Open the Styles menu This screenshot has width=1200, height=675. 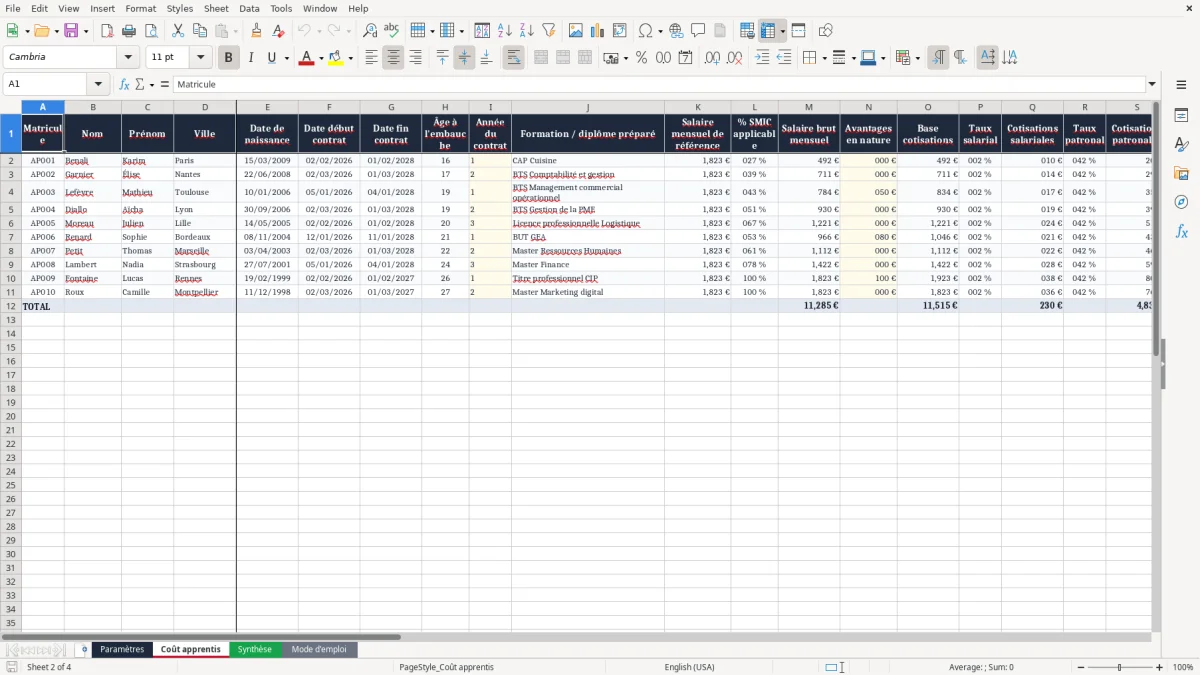(x=180, y=8)
